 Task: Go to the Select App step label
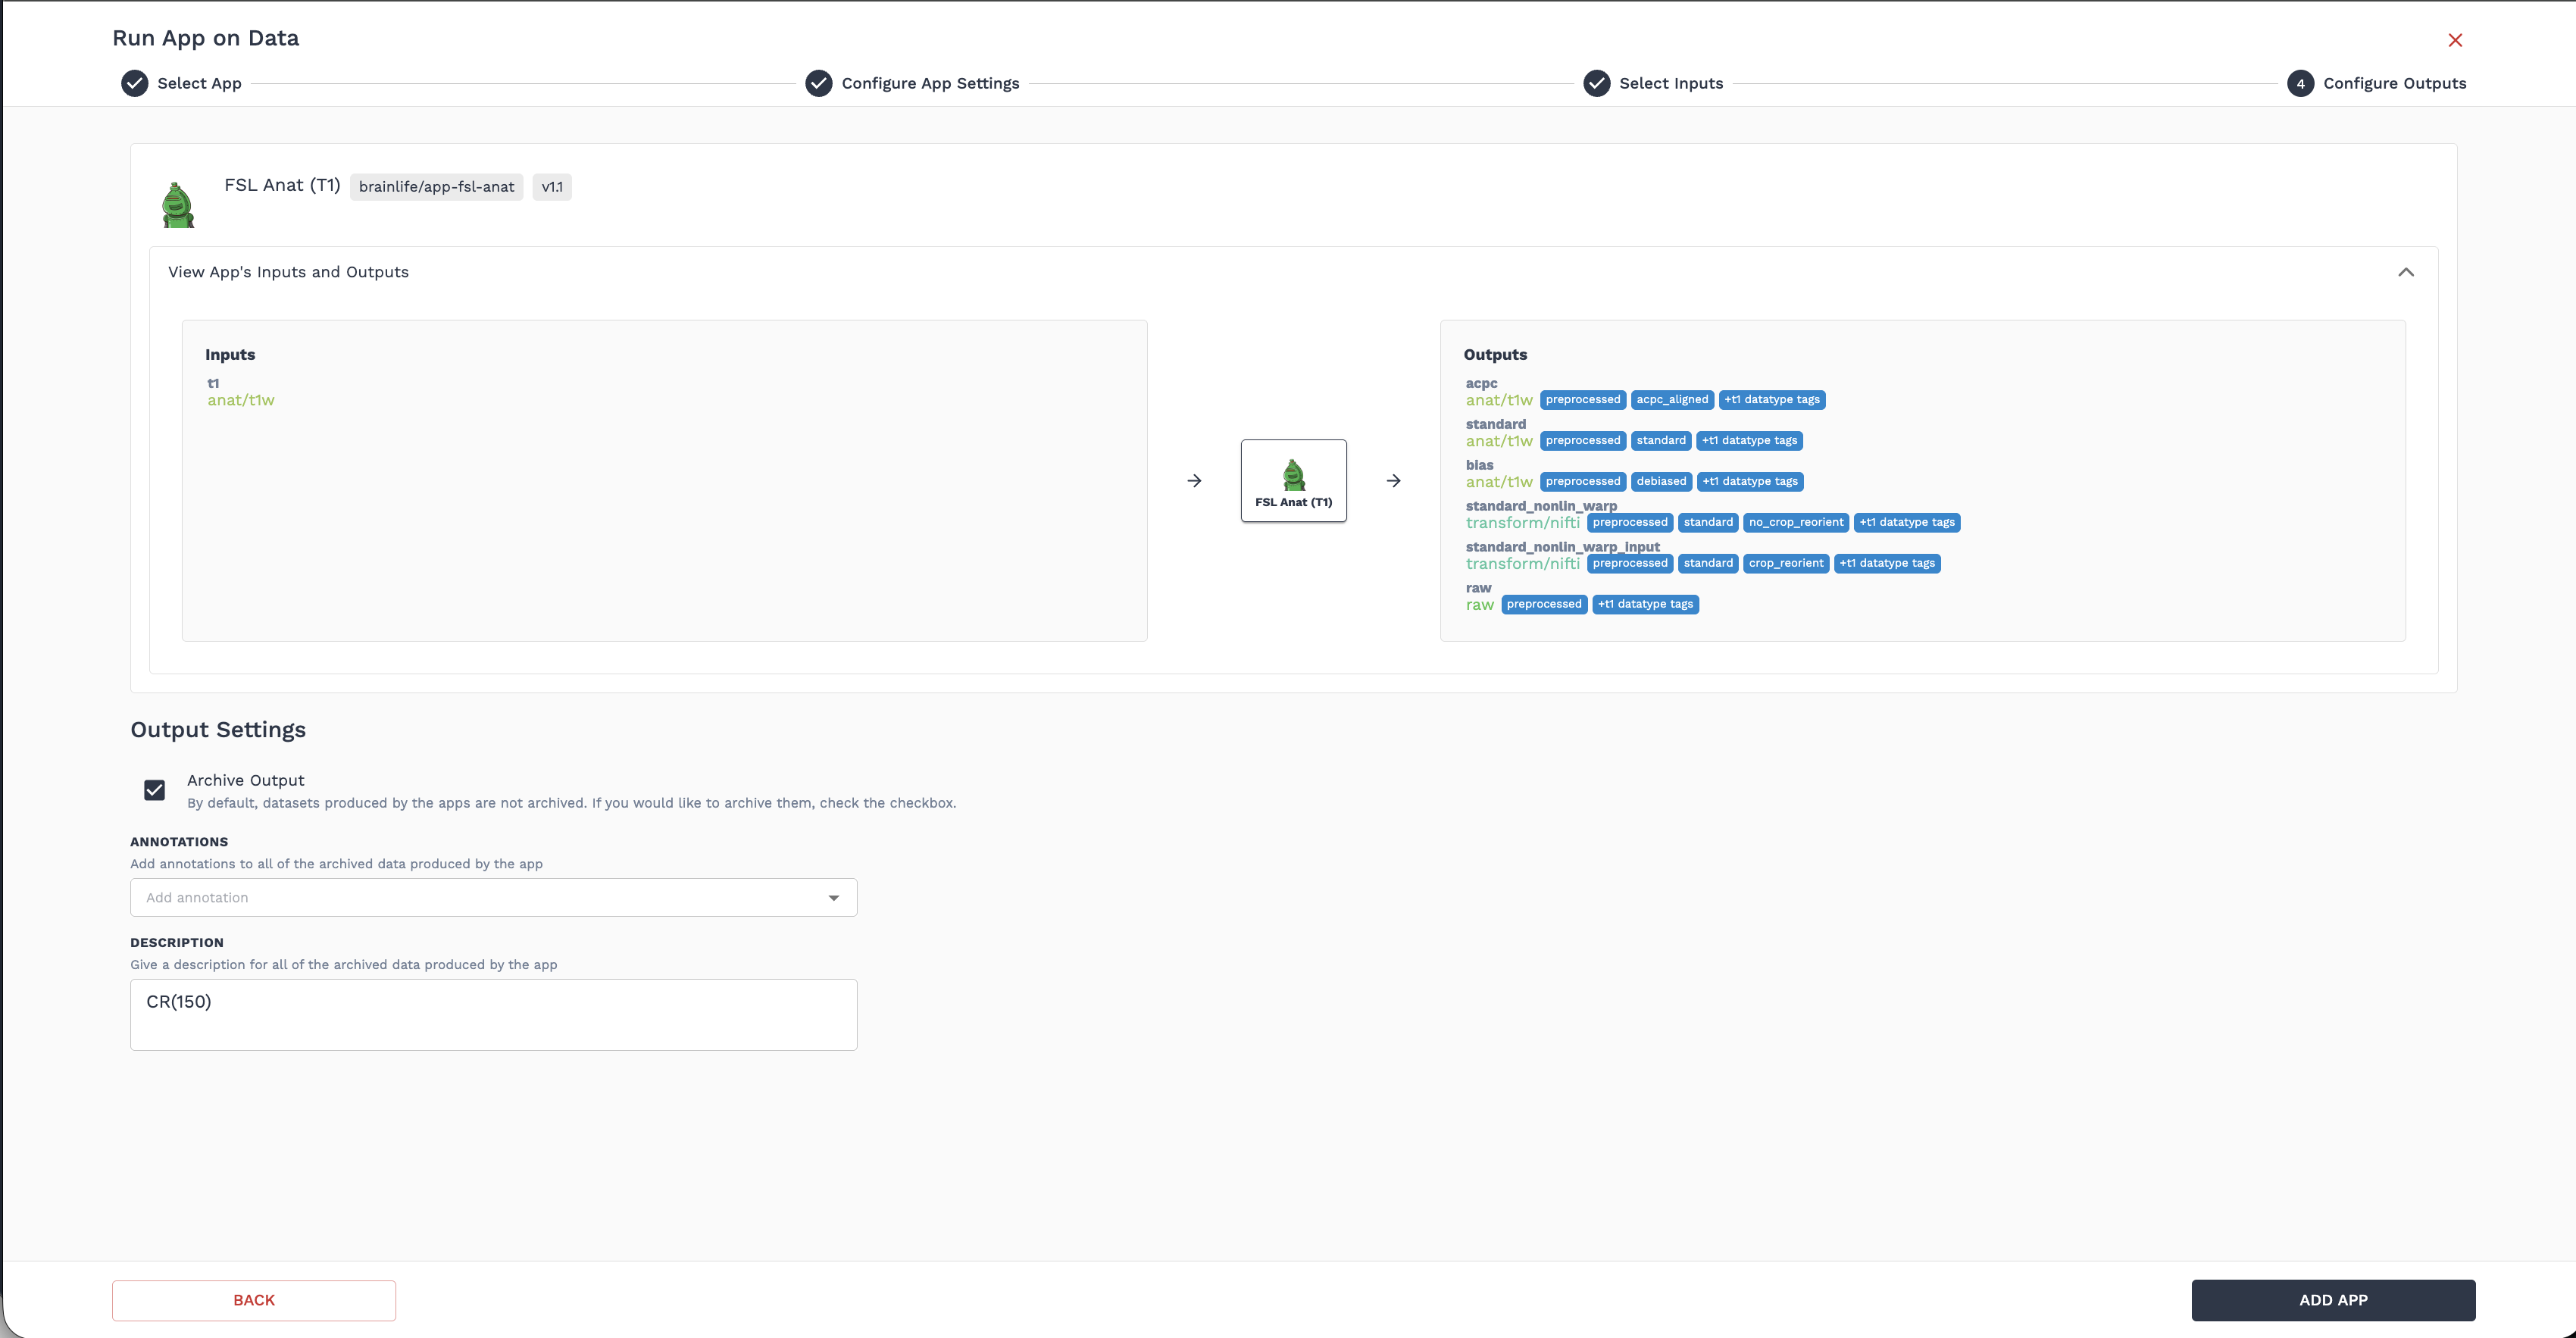point(199,83)
